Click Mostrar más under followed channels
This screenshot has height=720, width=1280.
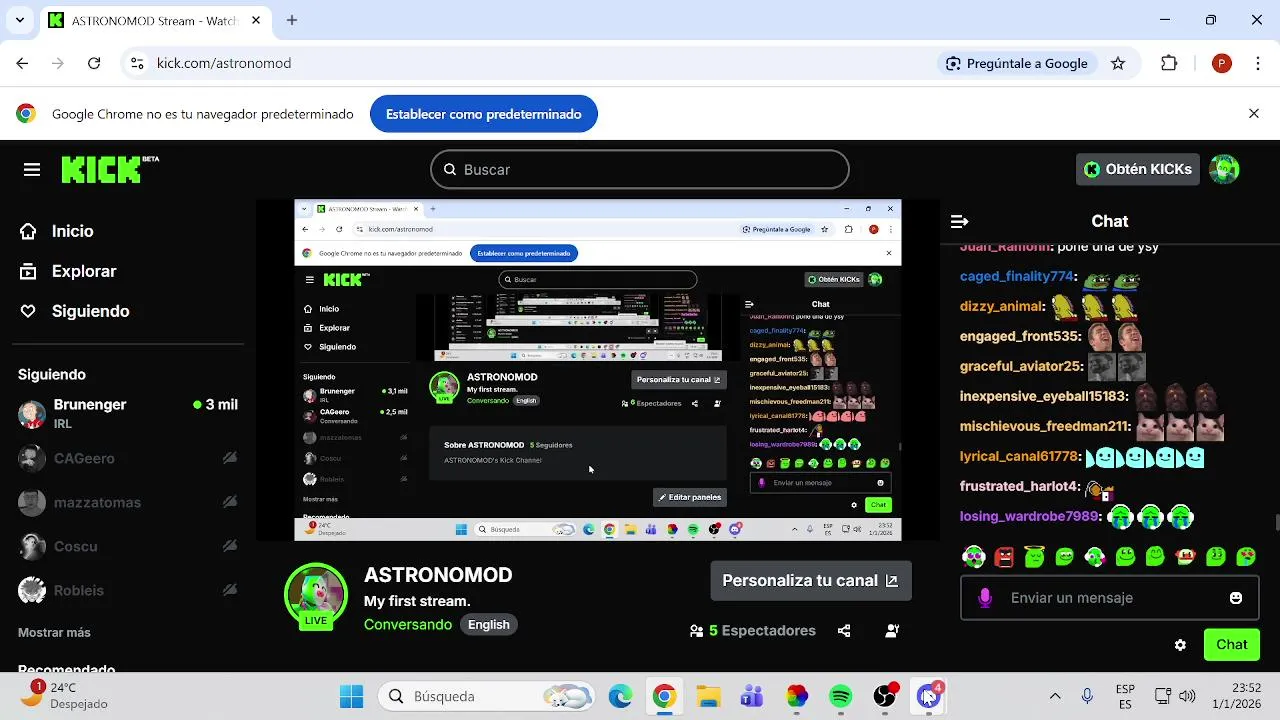point(54,632)
